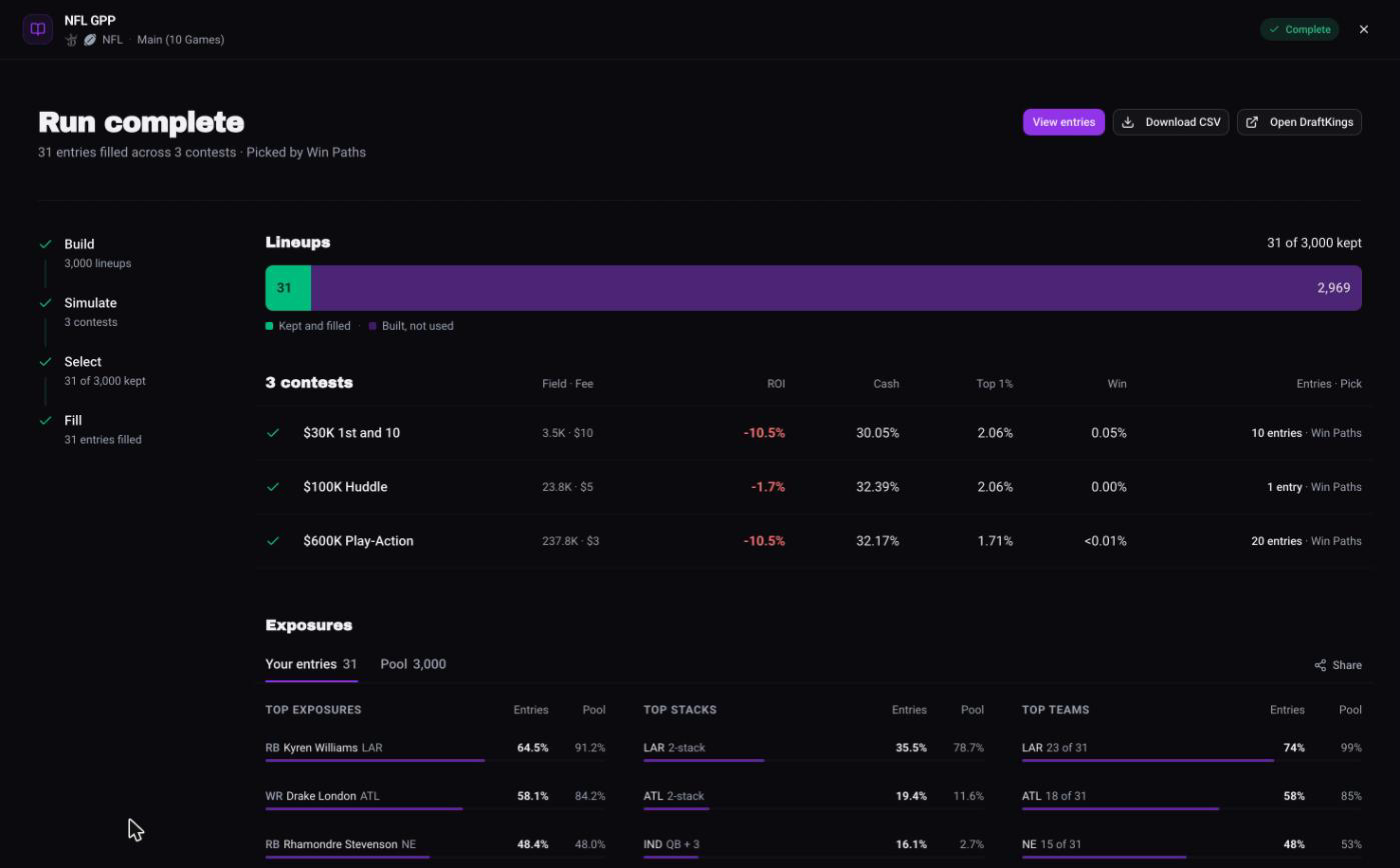Select the Fill step checkmark
The height and width of the screenshot is (868, 1400).
[x=45, y=421]
